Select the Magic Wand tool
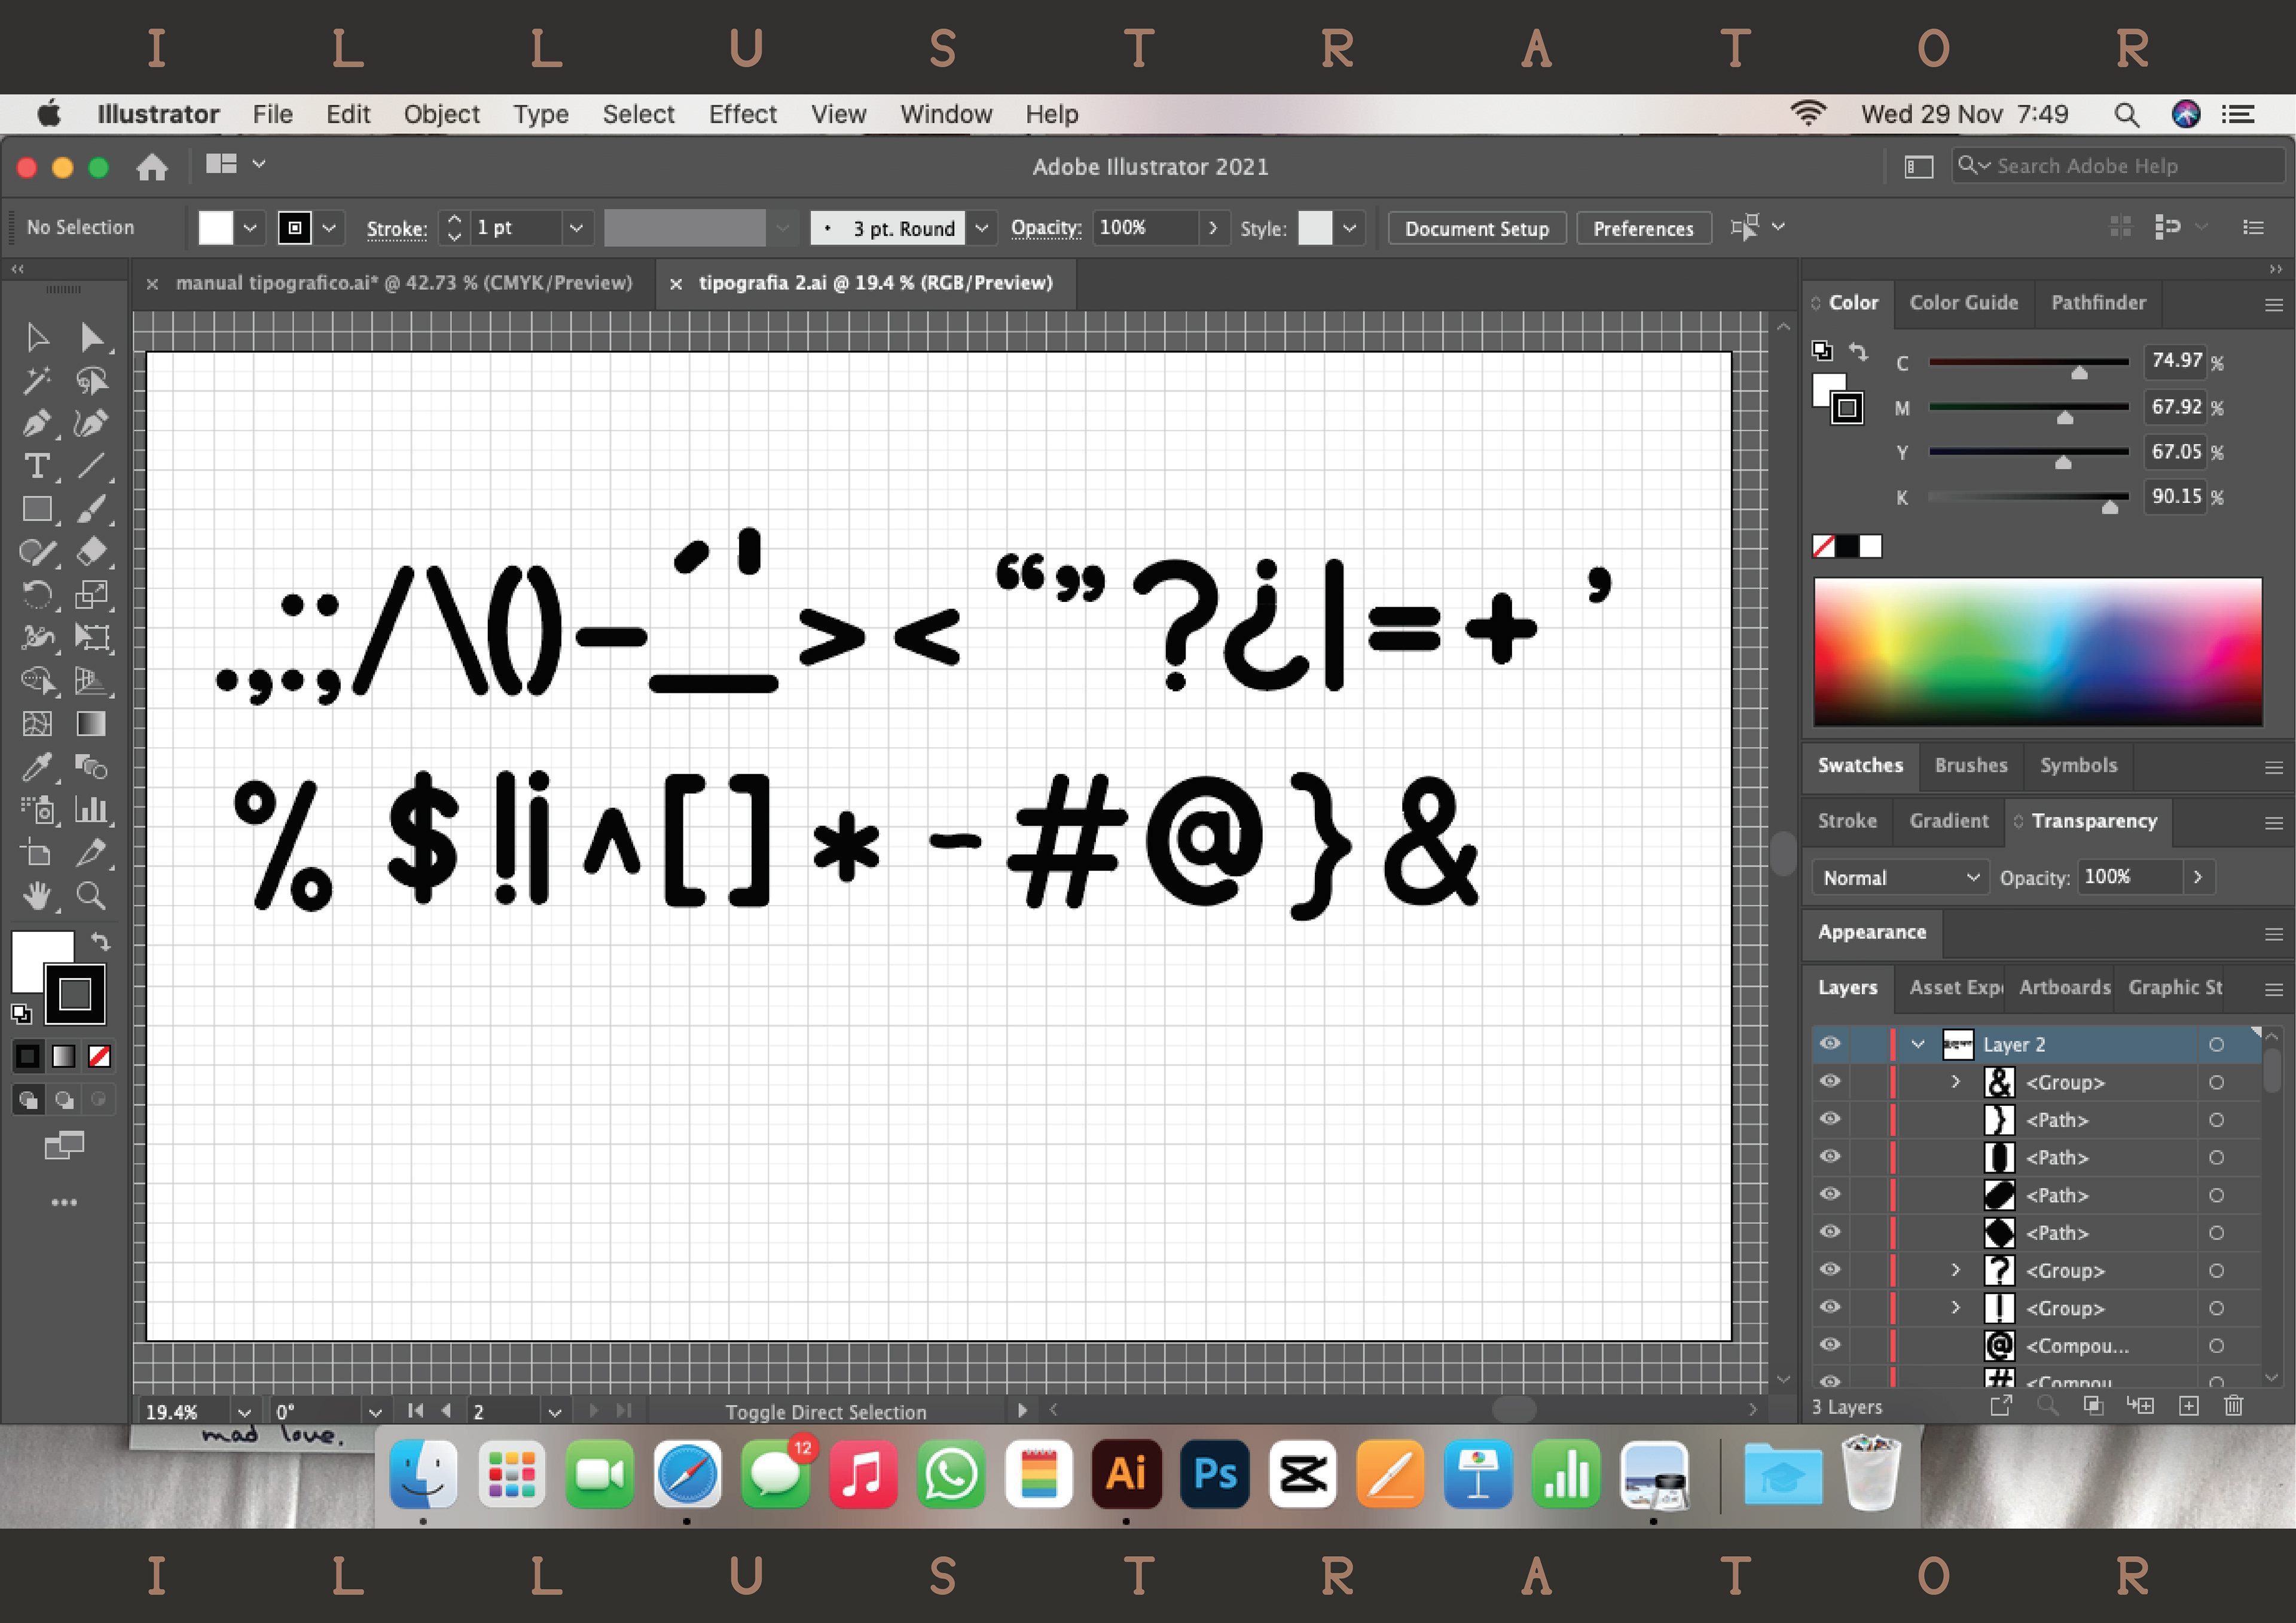 [36, 381]
